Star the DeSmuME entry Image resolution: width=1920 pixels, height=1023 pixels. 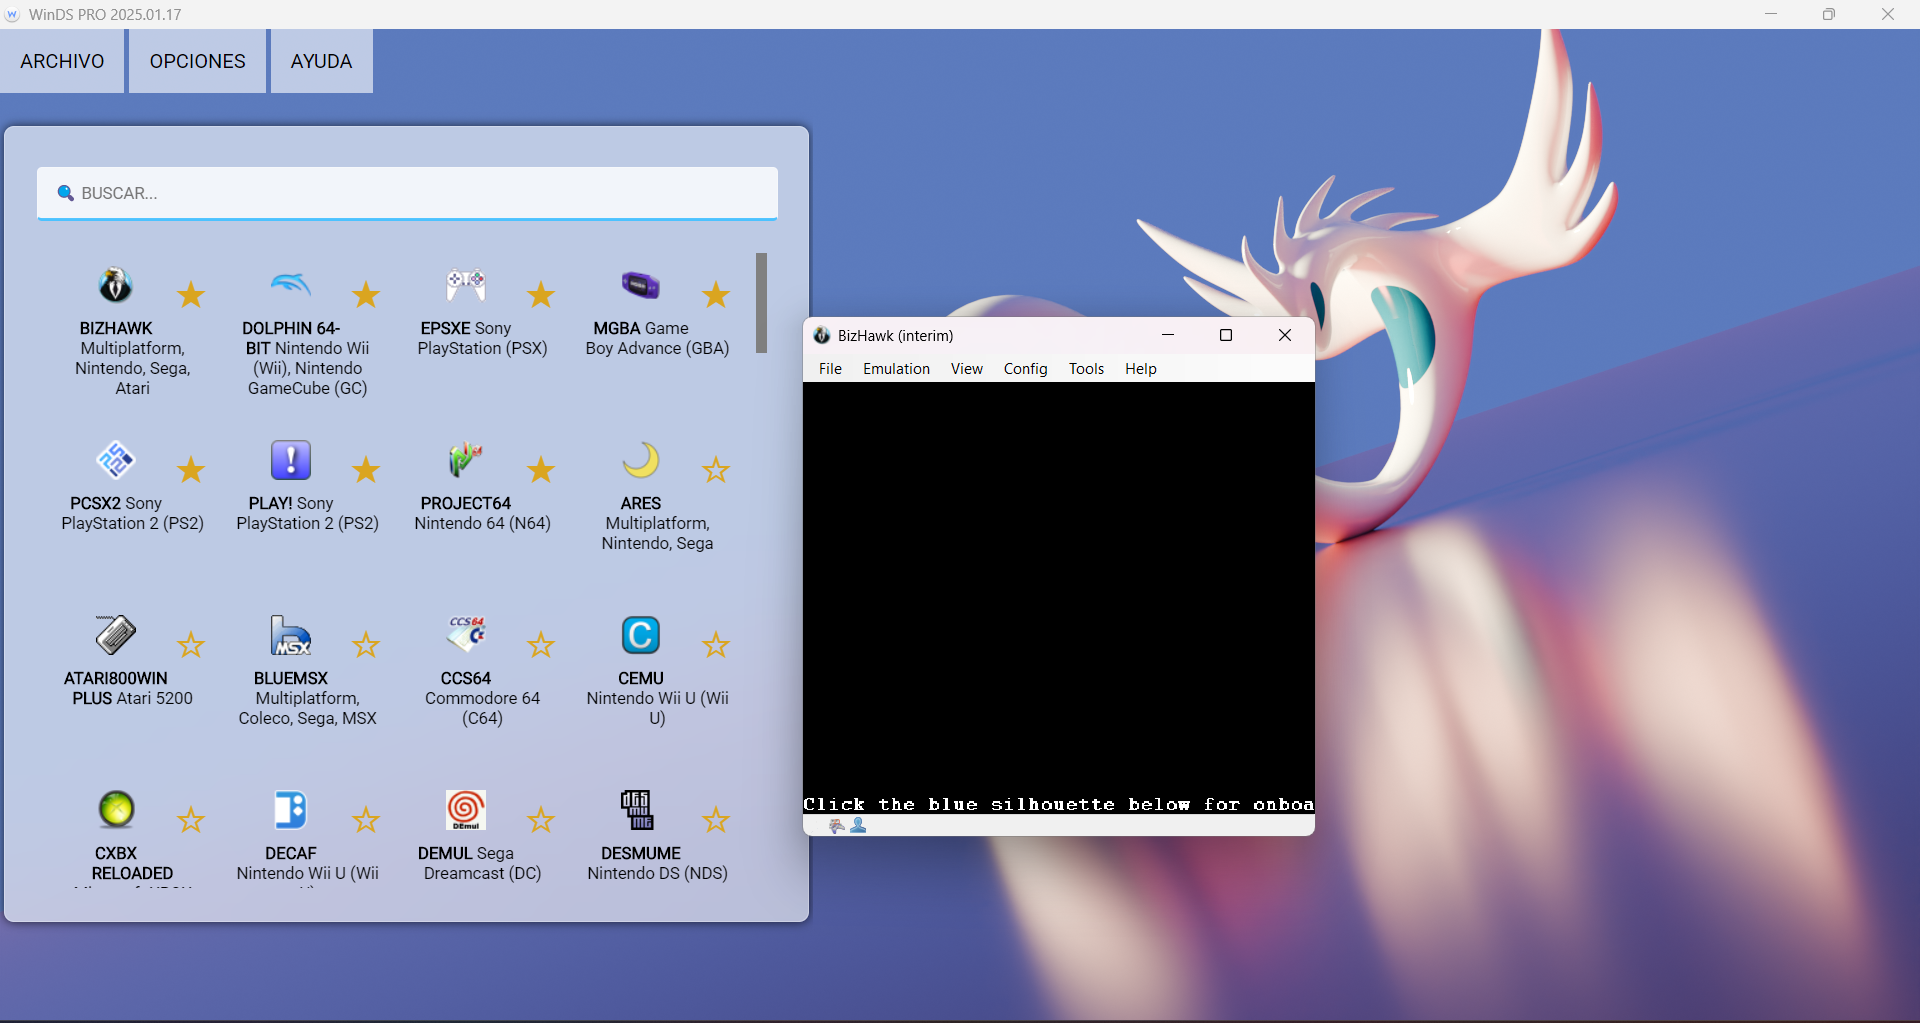pos(716,820)
